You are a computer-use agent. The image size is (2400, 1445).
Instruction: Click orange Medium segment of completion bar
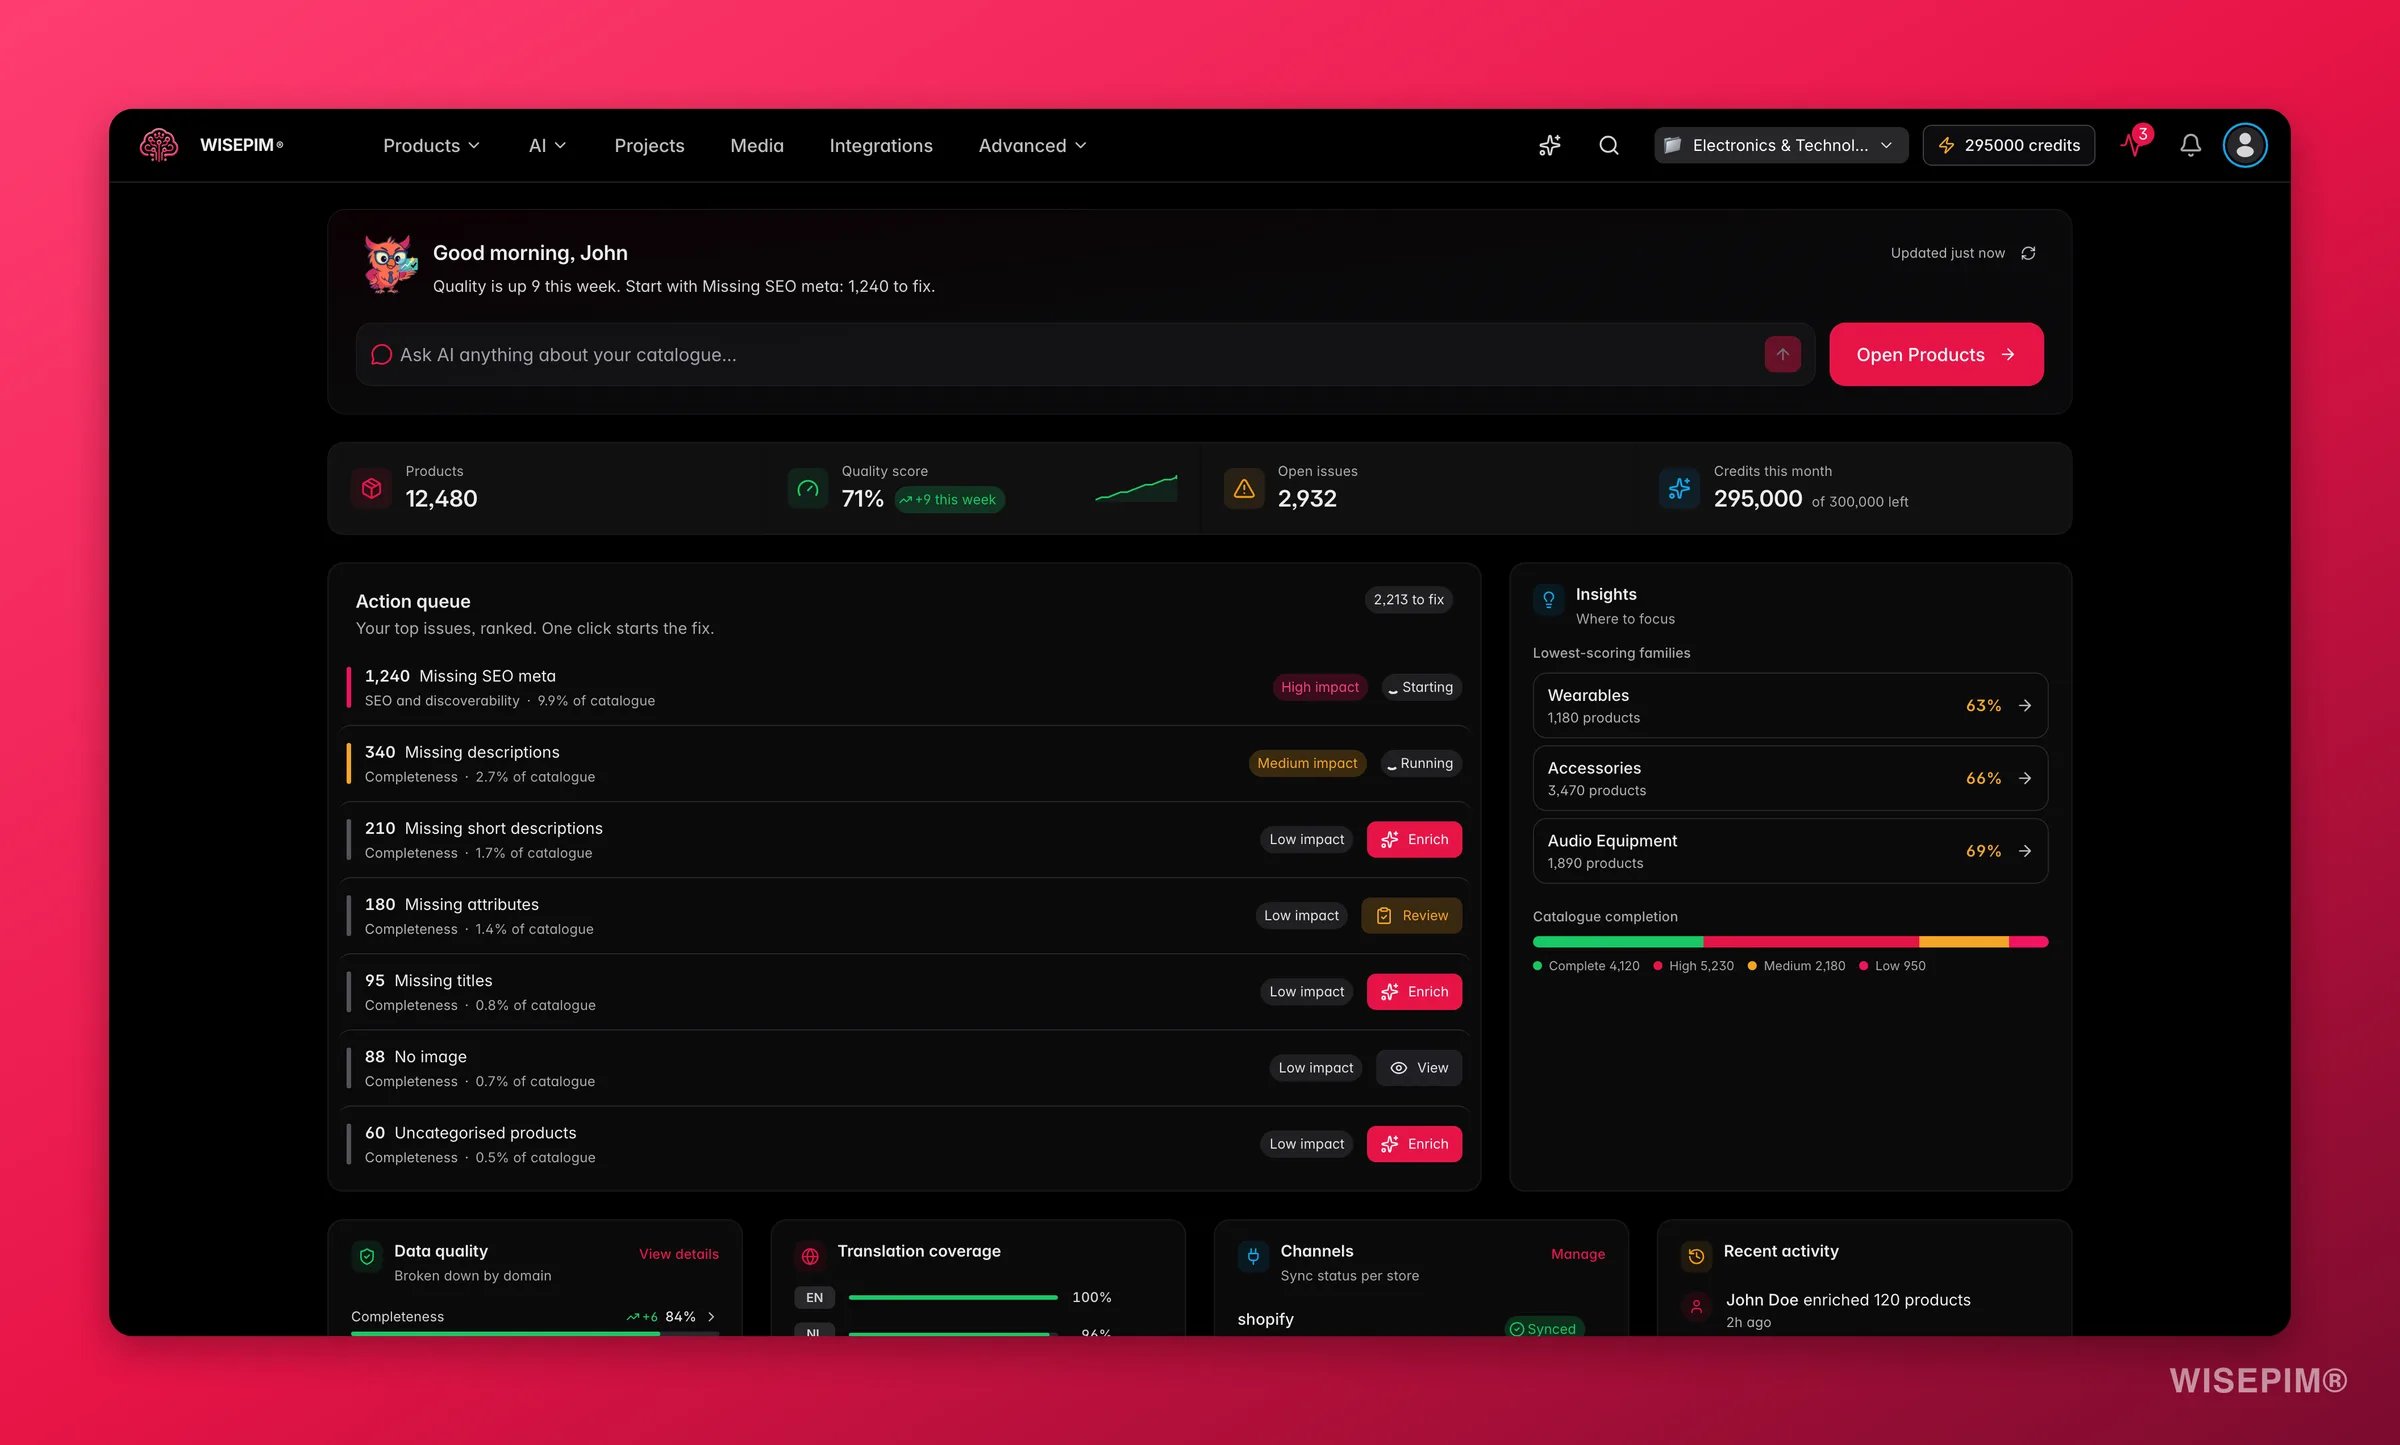[1964, 941]
